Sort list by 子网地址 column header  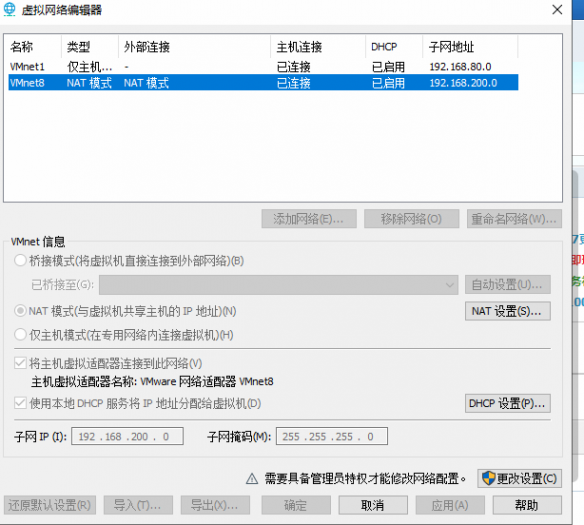(x=470, y=47)
